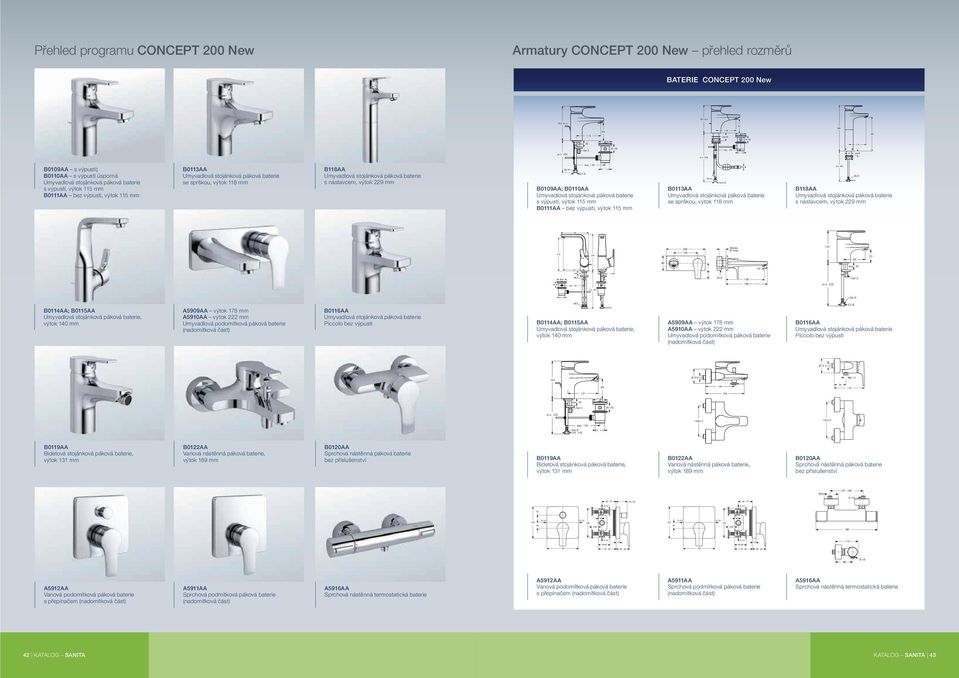Screen dimensions: 959x678
Task: Select the B0122AA bath mixer dimension drawing
Action: (720, 402)
